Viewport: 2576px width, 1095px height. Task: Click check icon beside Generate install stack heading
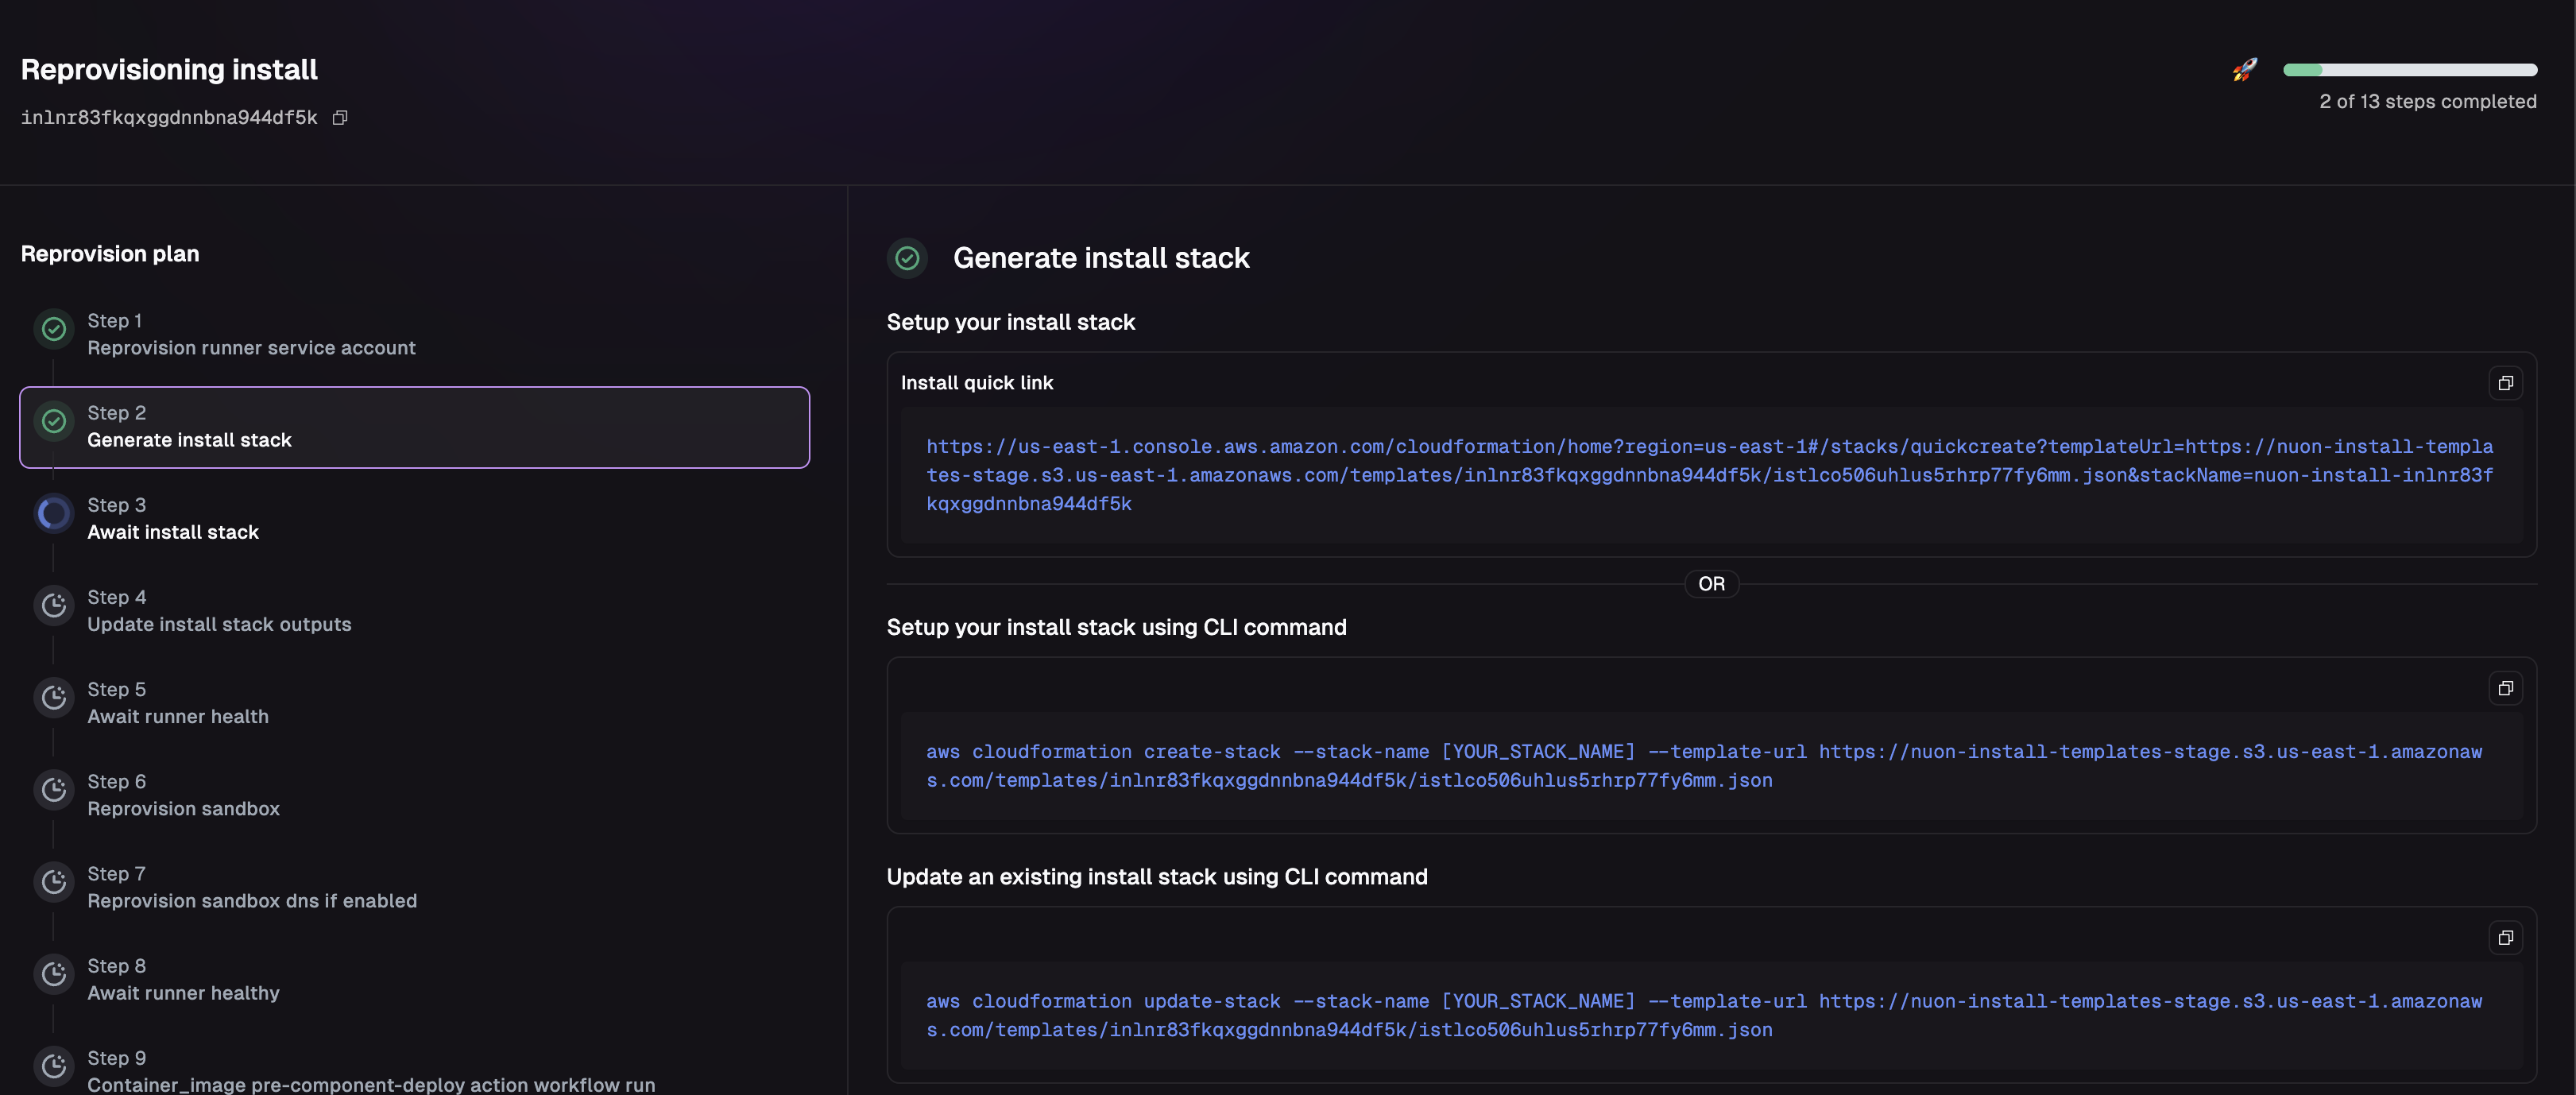907,258
